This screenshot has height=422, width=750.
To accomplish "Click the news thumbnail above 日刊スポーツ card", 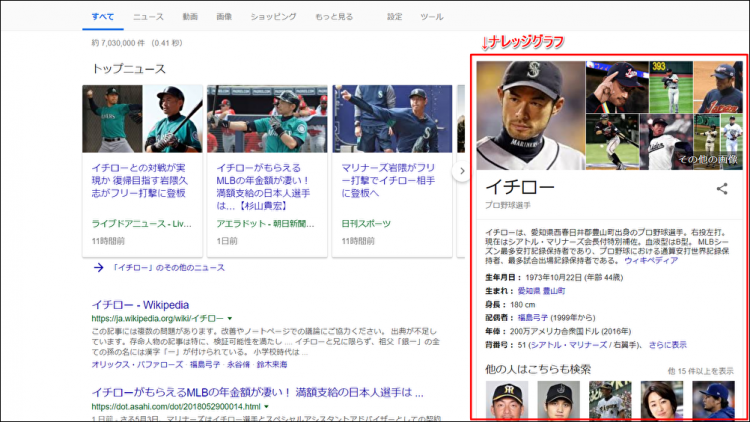I will [x=392, y=119].
